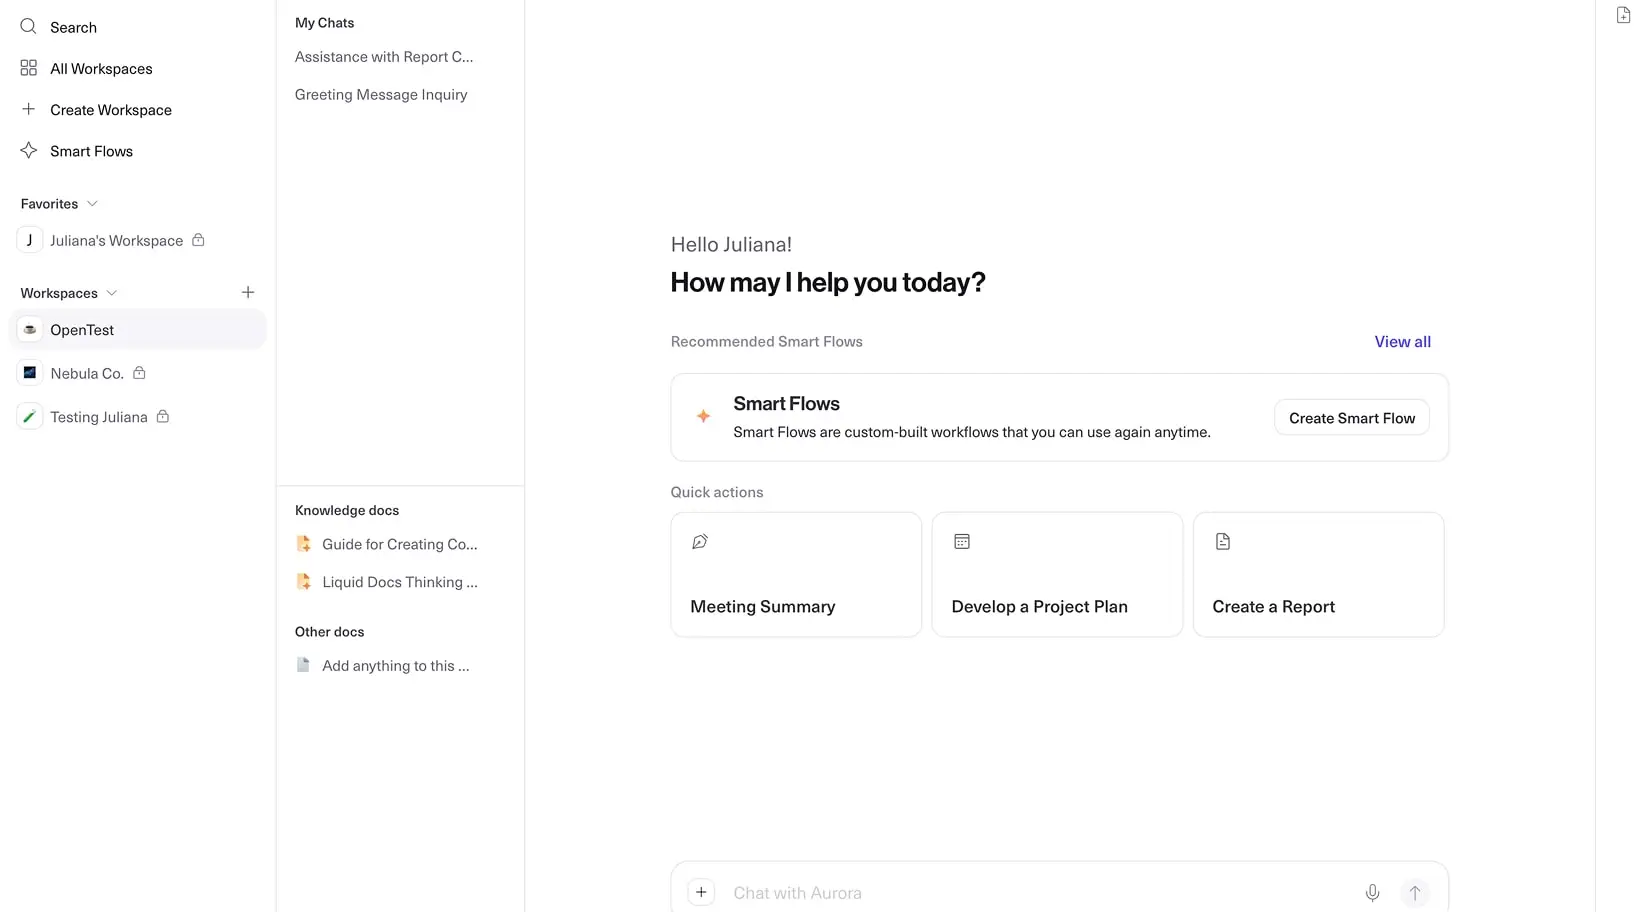Screen dimensions: 1650x912
Task: Click the My Chats heading
Action: pos(324,22)
